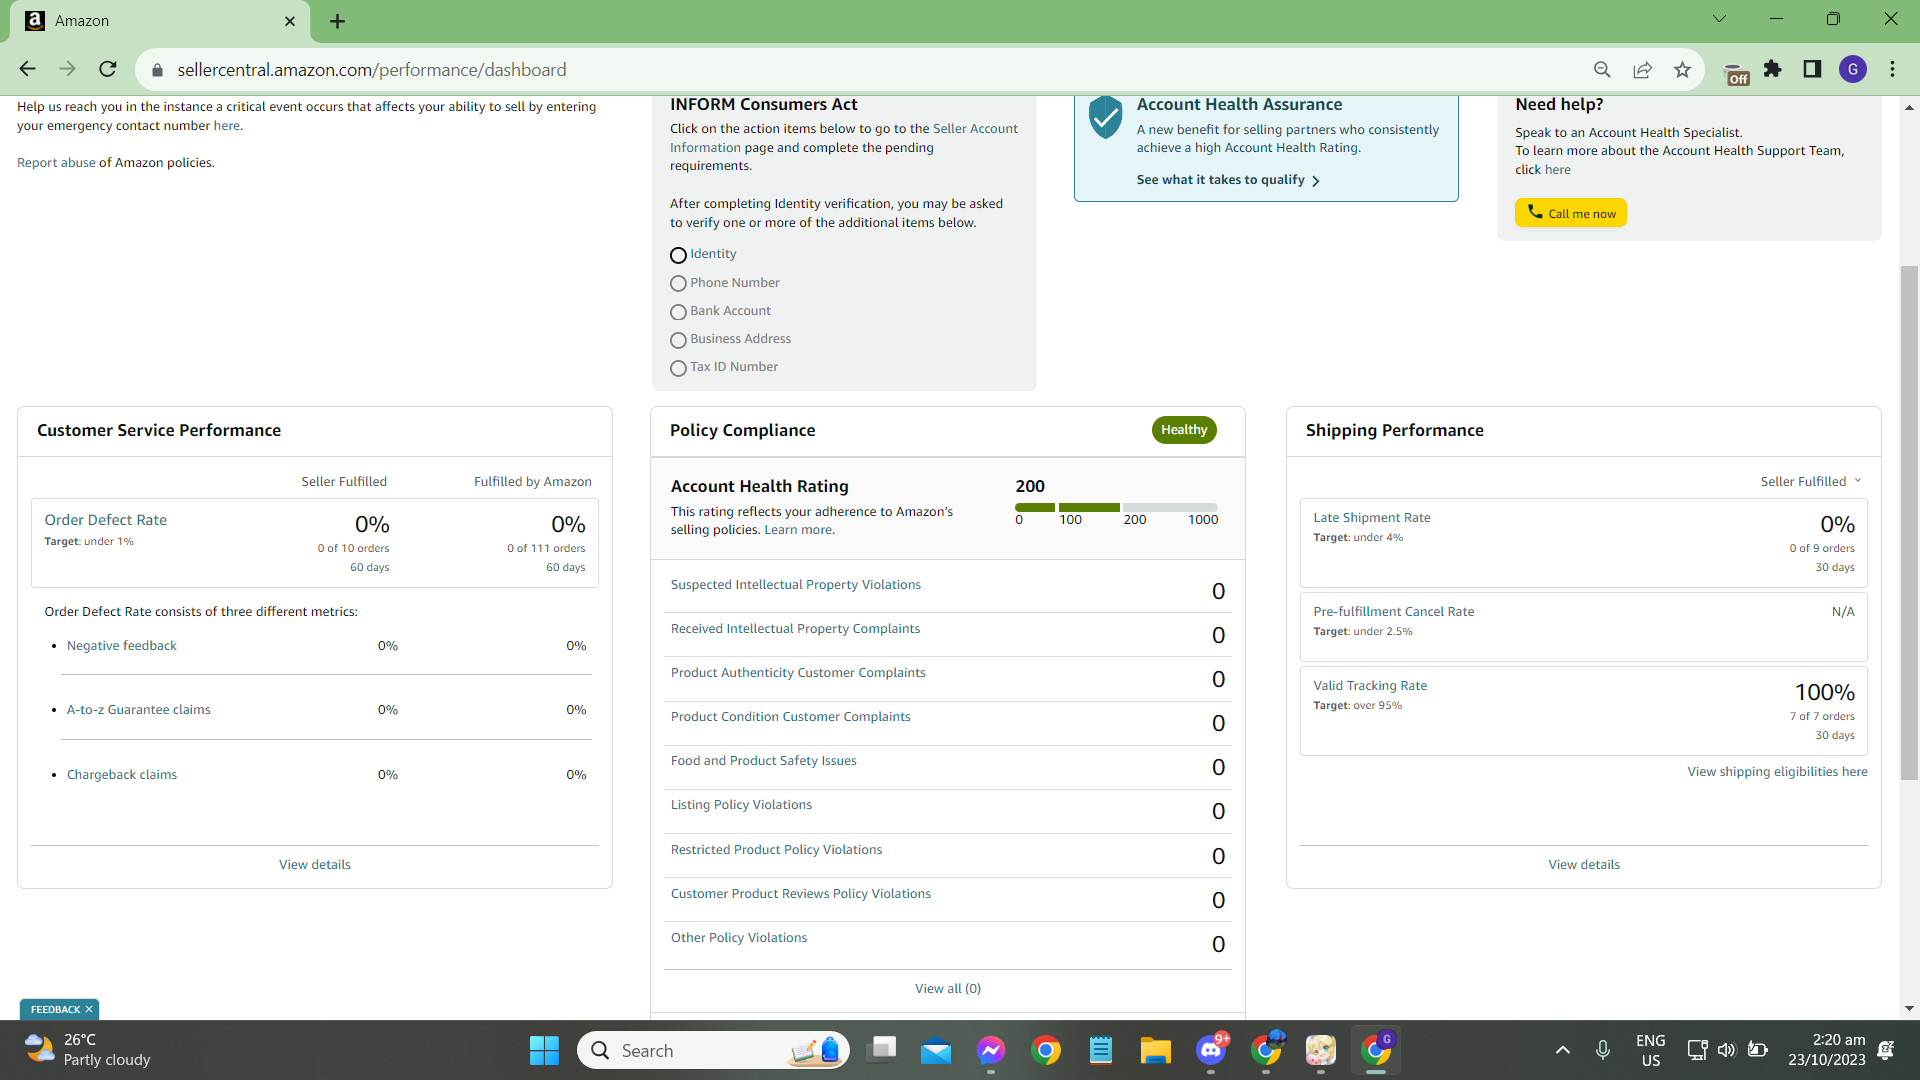
Task: Select the Phone Number radio option
Action: 678,283
